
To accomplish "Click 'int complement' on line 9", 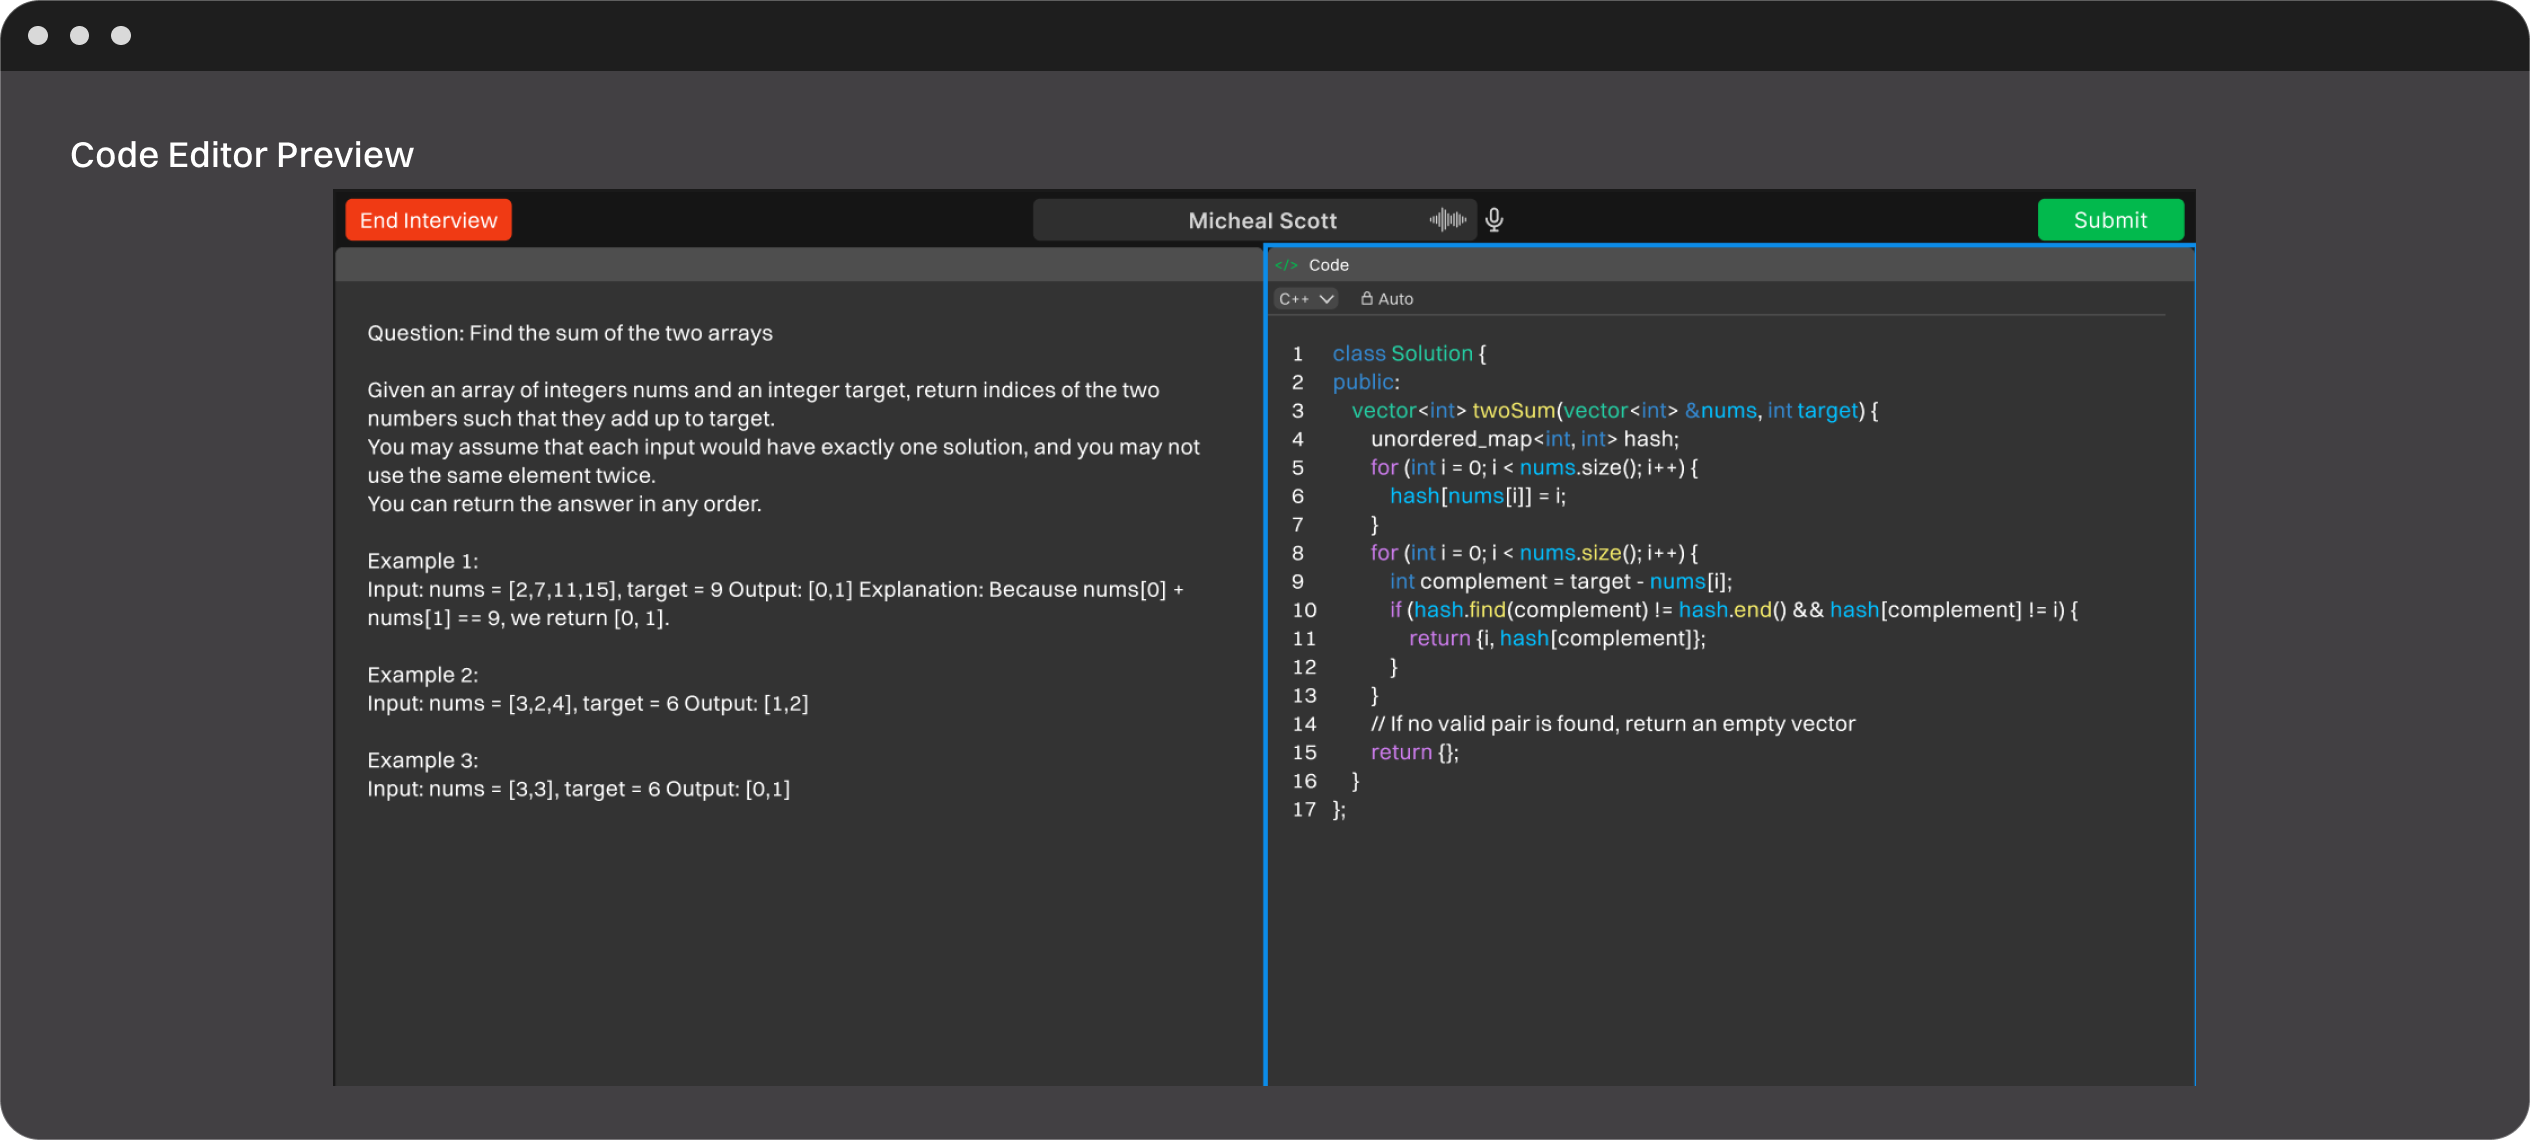I will pyautogui.click(x=1469, y=582).
